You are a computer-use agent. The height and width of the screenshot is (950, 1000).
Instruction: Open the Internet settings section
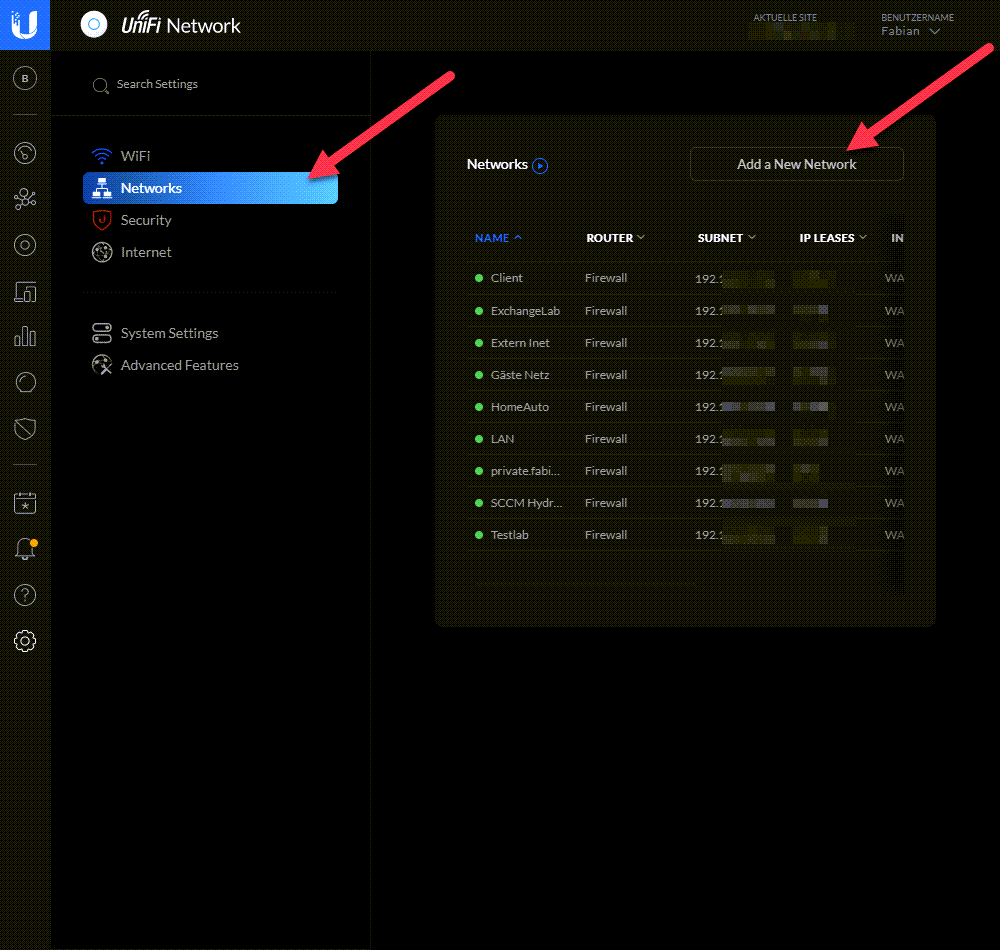[210, 252]
